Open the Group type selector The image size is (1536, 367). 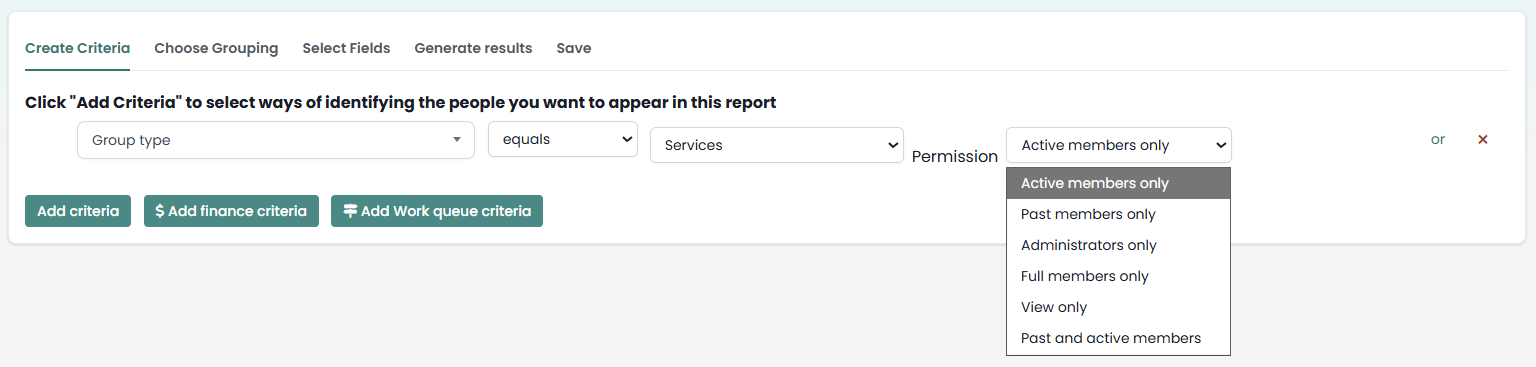(276, 140)
